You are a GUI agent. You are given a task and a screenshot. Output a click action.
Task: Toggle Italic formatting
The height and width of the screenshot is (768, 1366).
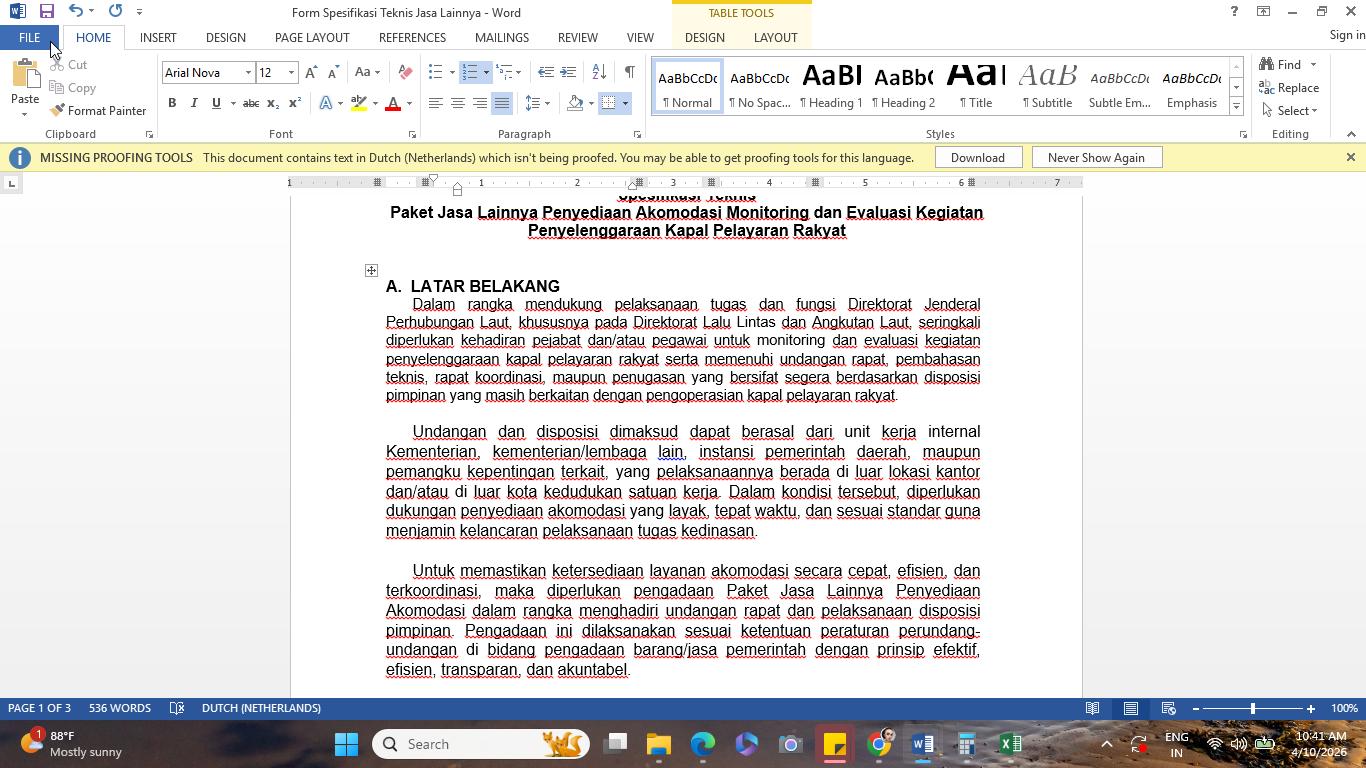194,103
